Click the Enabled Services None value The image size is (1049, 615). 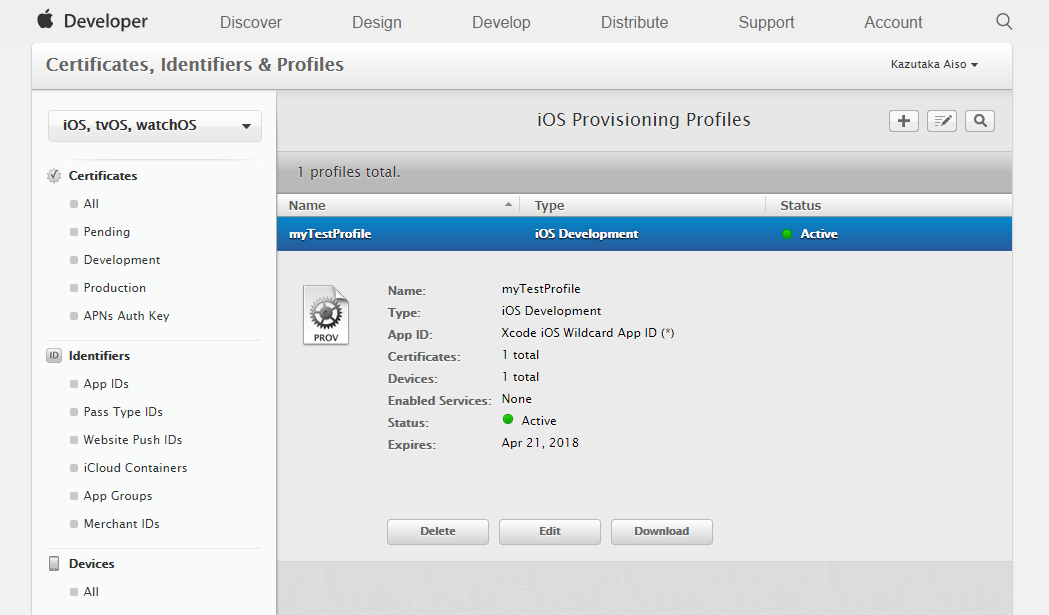tap(516, 399)
